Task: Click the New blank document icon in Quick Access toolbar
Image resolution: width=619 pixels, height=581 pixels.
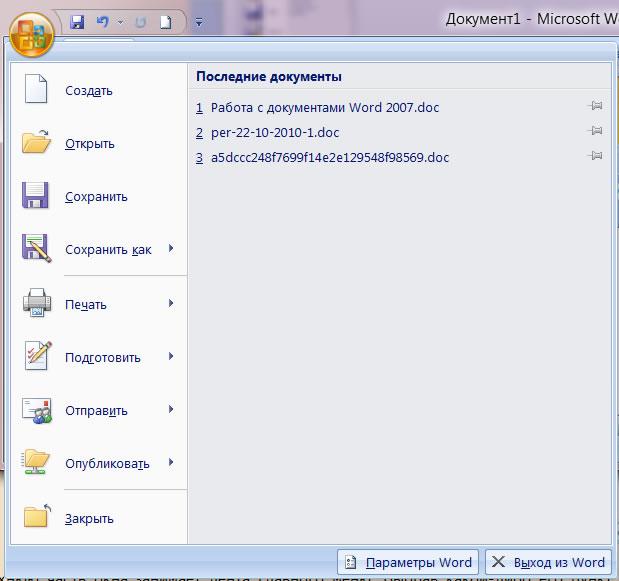Action: click(166, 22)
